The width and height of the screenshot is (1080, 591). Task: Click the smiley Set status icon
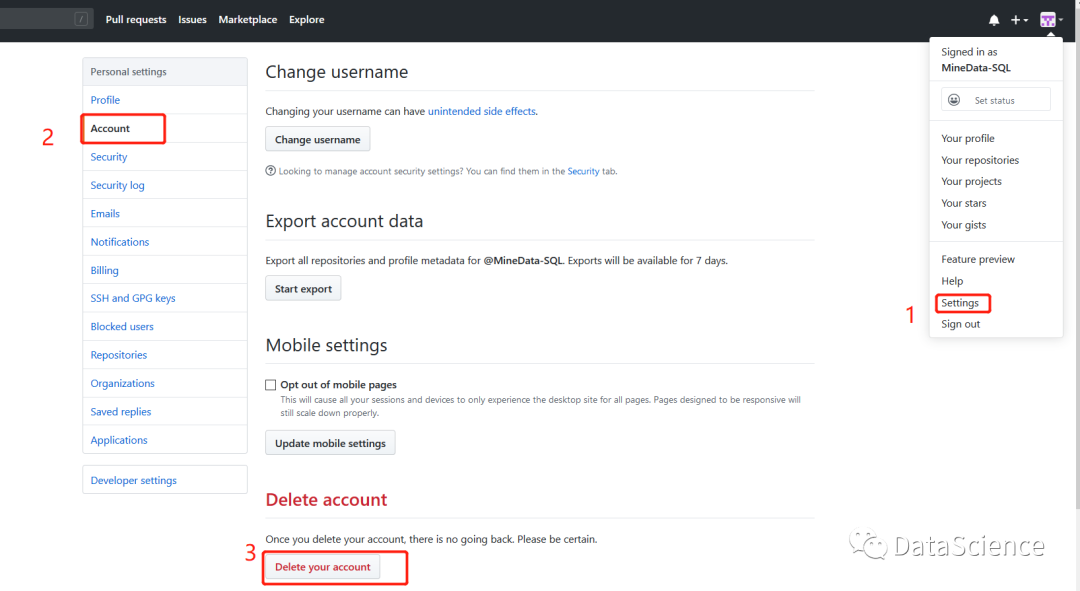point(954,100)
